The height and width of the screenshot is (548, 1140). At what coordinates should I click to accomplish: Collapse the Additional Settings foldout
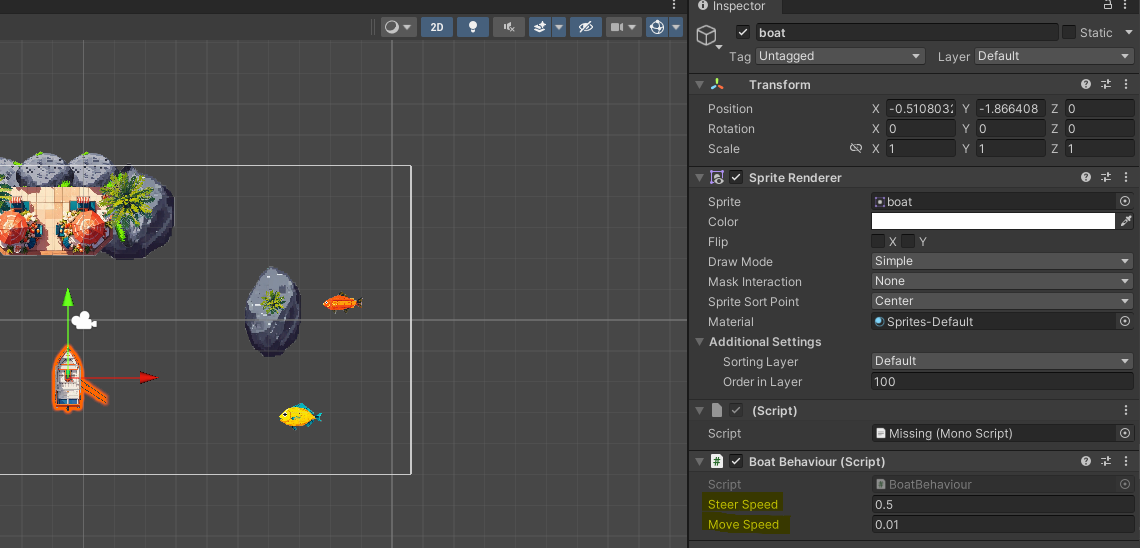699,342
